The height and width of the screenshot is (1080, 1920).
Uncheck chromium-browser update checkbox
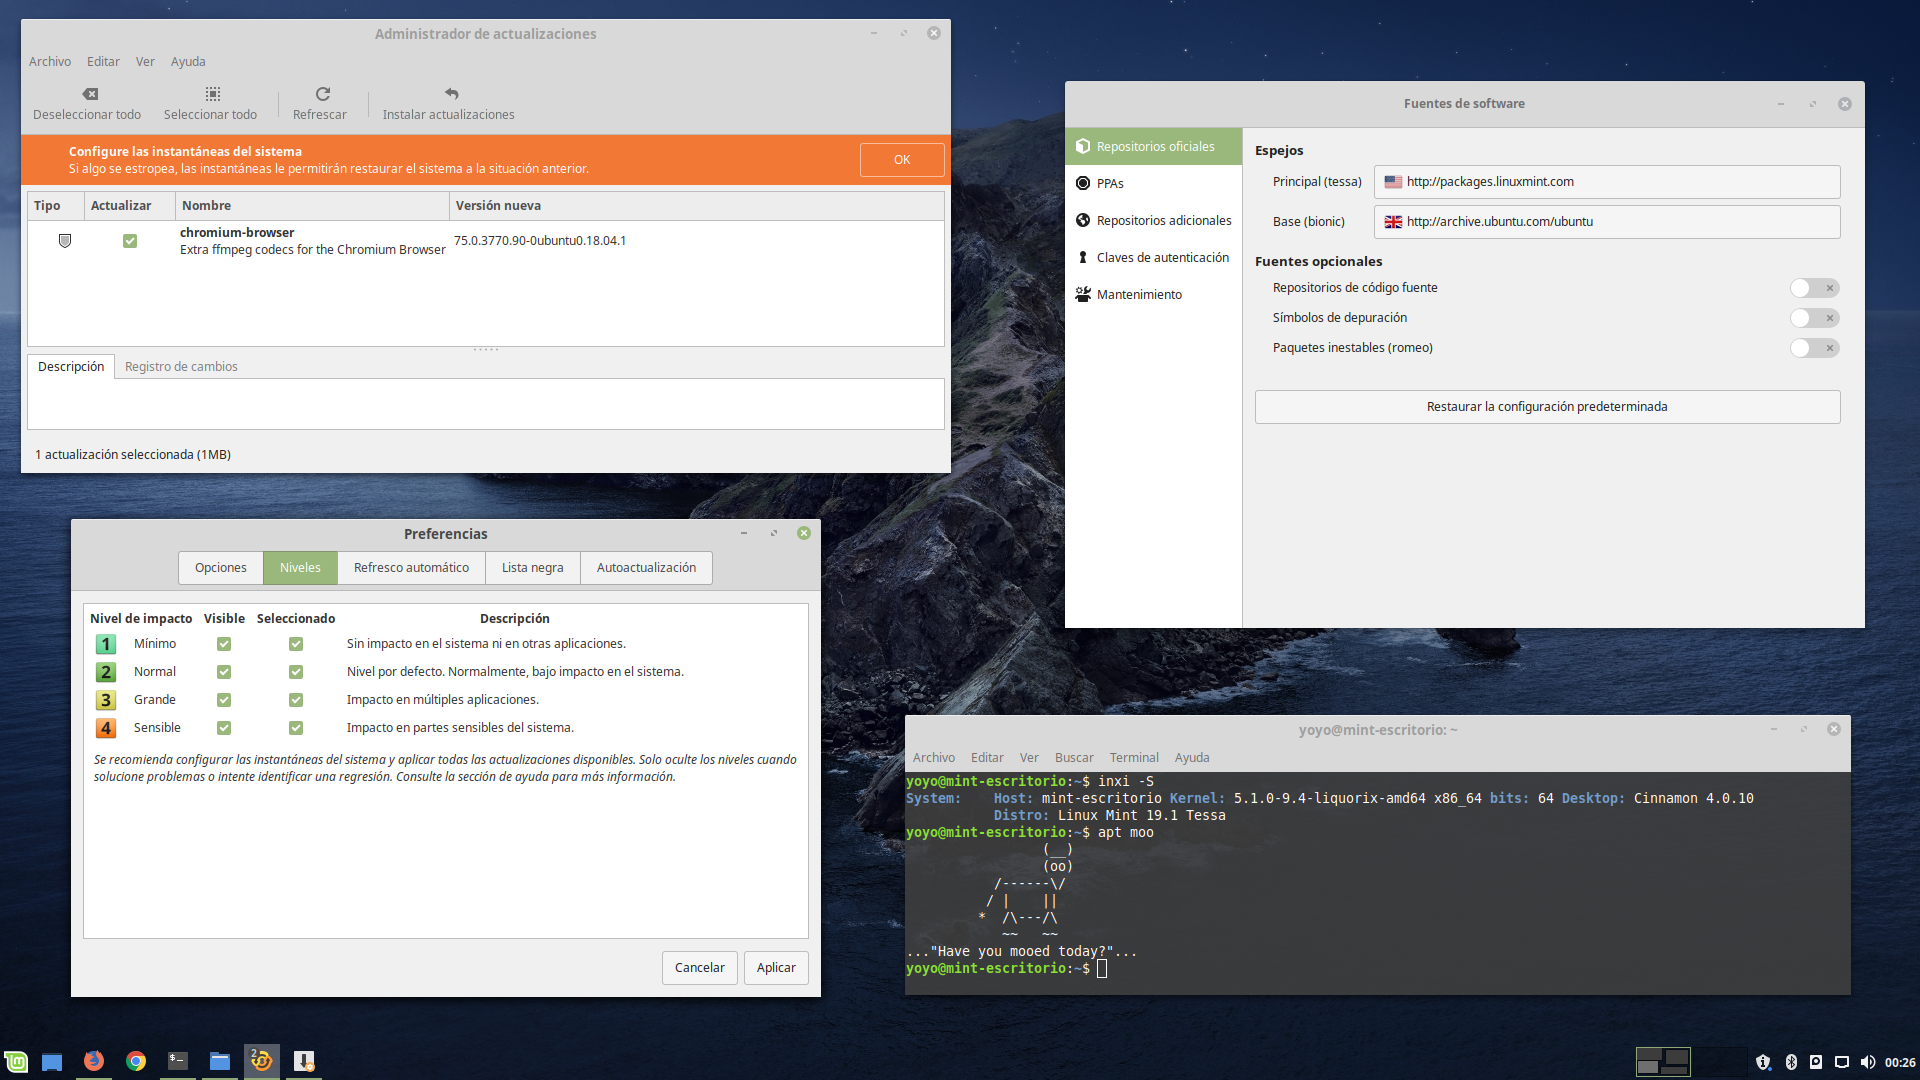point(130,241)
